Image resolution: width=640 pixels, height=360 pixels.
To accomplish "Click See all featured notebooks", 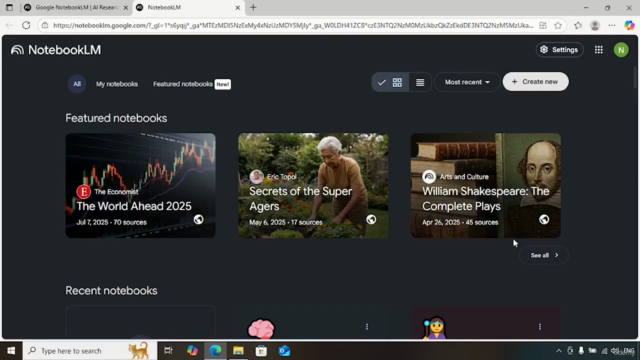I will coord(543,255).
